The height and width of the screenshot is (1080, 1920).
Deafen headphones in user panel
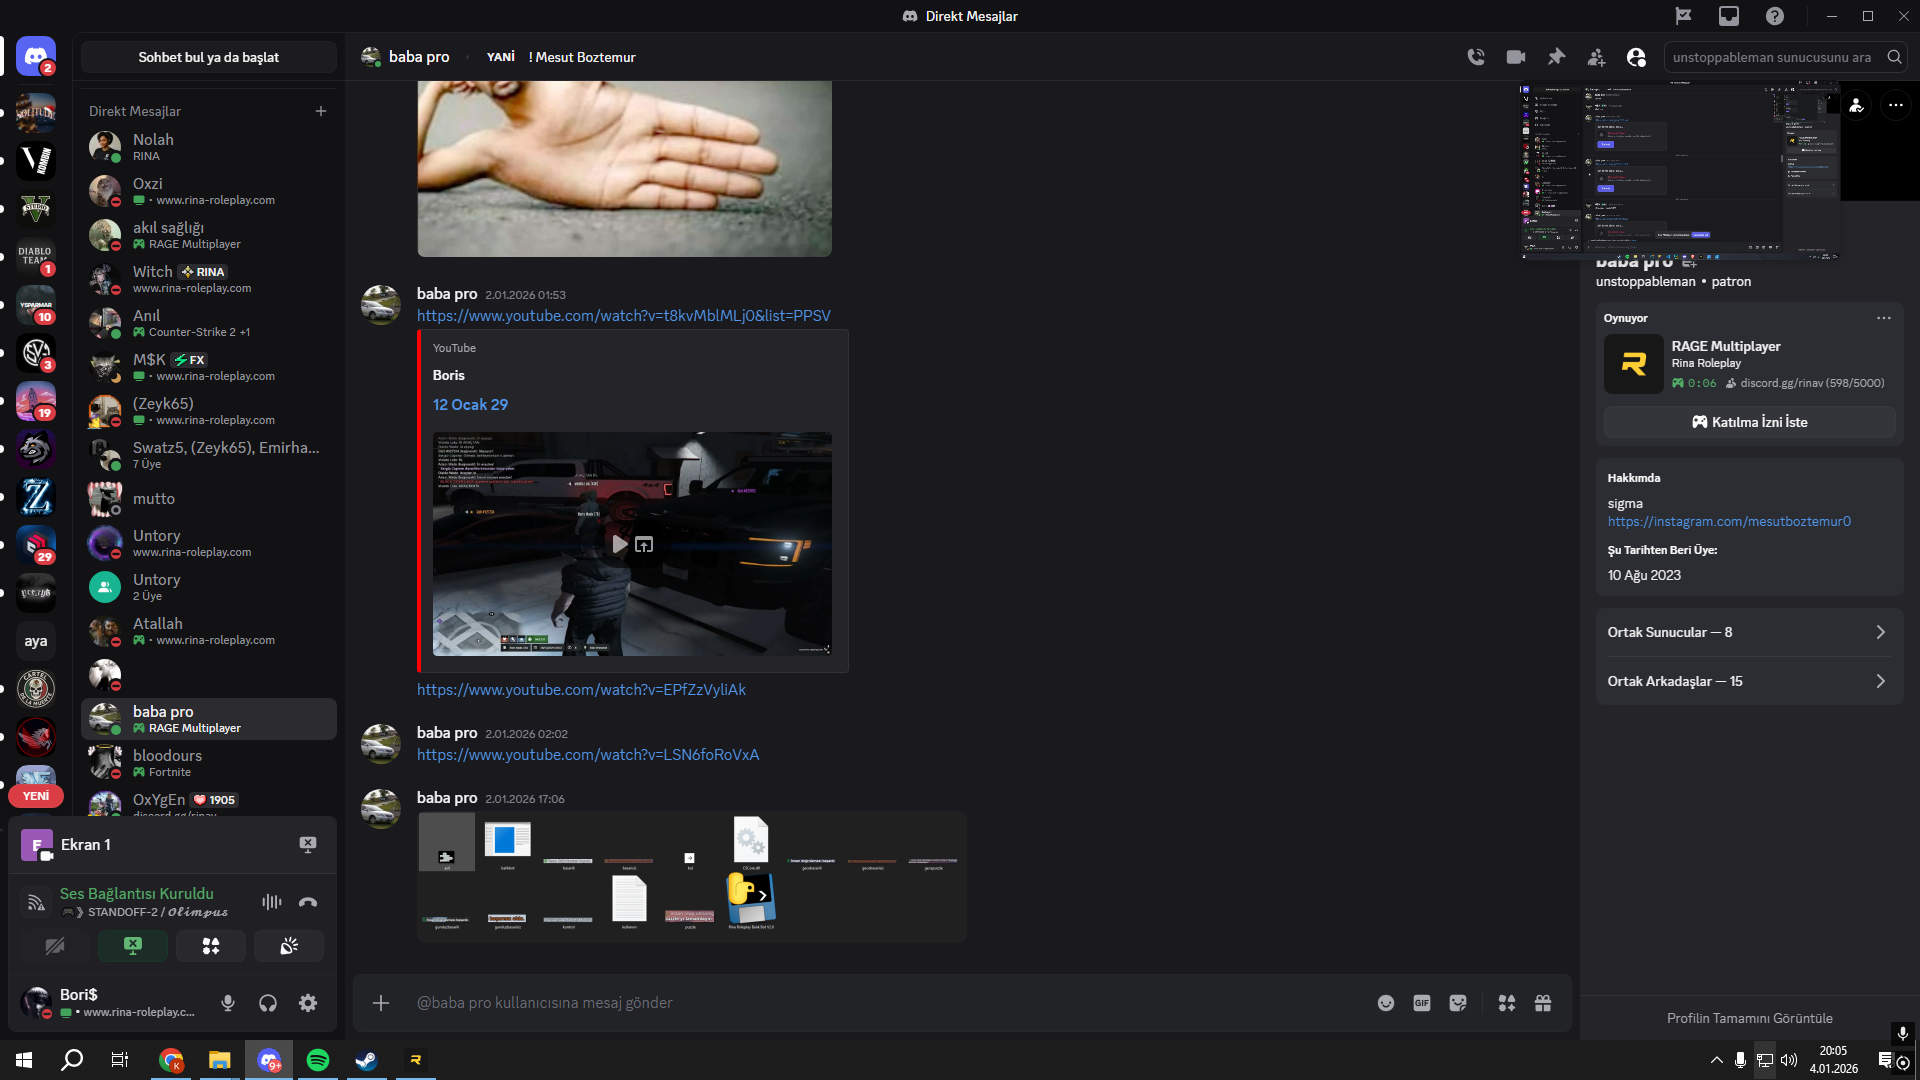pos(268,1003)
